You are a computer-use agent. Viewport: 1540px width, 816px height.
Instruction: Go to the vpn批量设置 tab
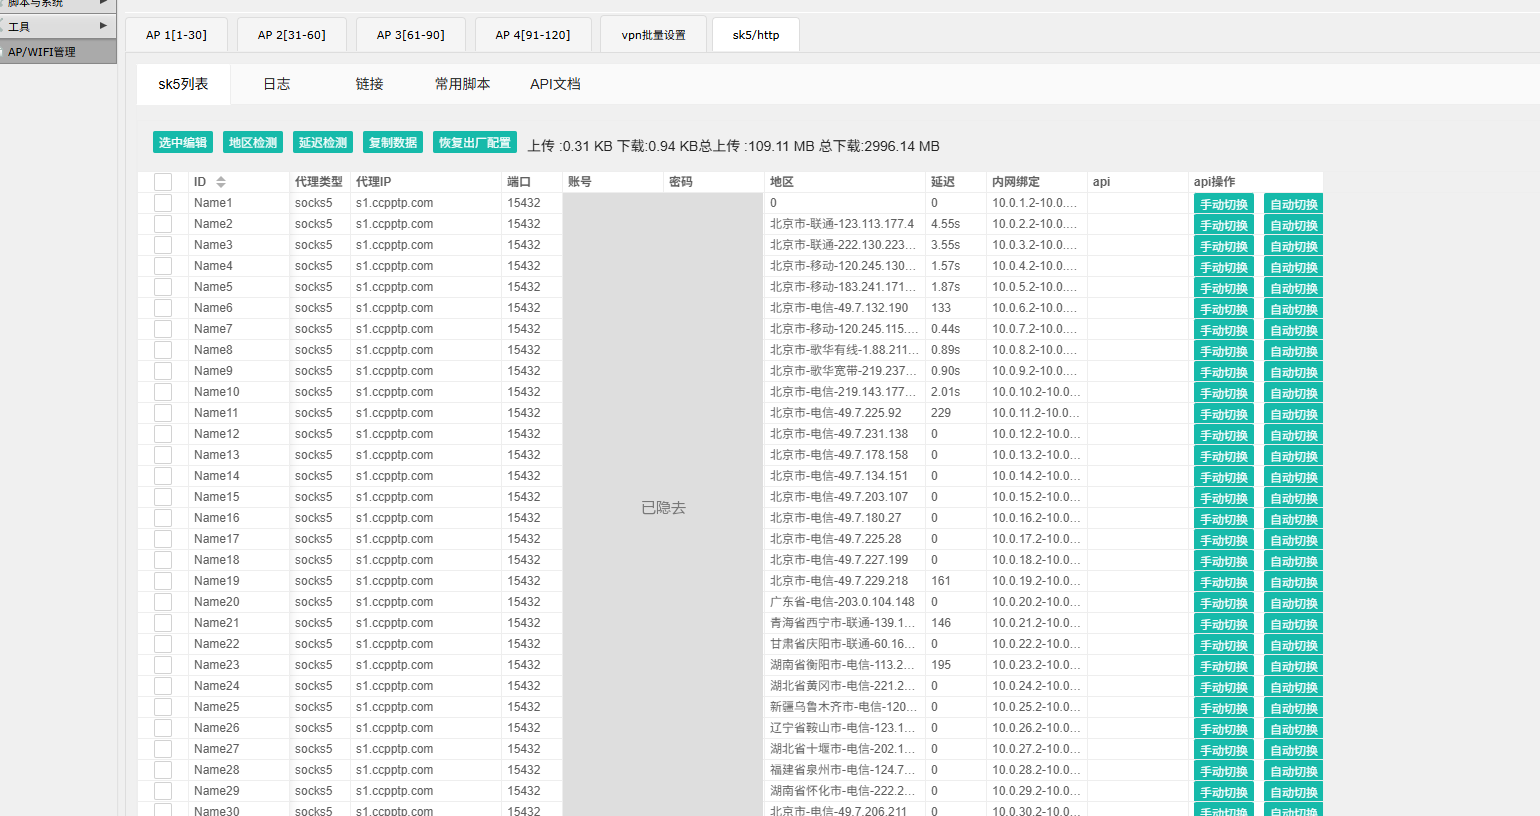point(654,35)
